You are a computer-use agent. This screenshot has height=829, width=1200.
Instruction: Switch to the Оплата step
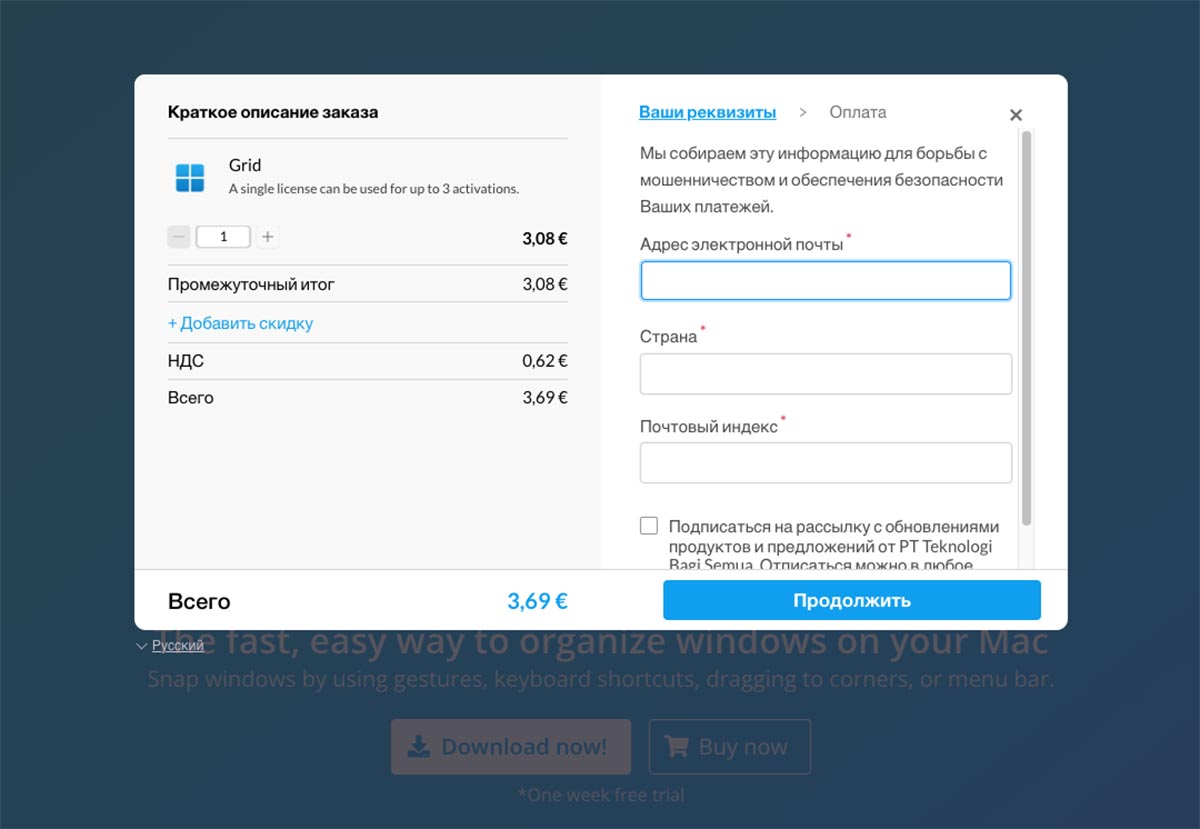pyautogui.click(x=857, y=112)
